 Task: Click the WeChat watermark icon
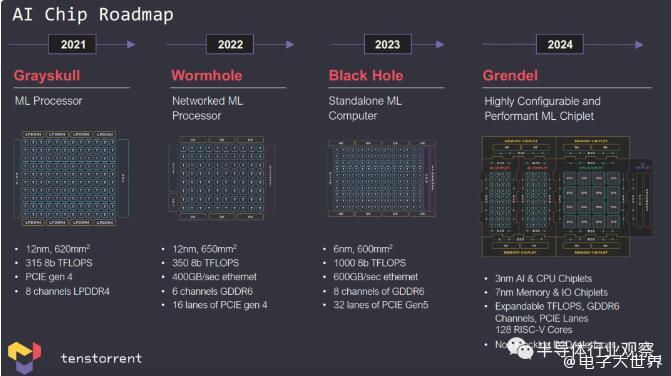tap(520, 349)
